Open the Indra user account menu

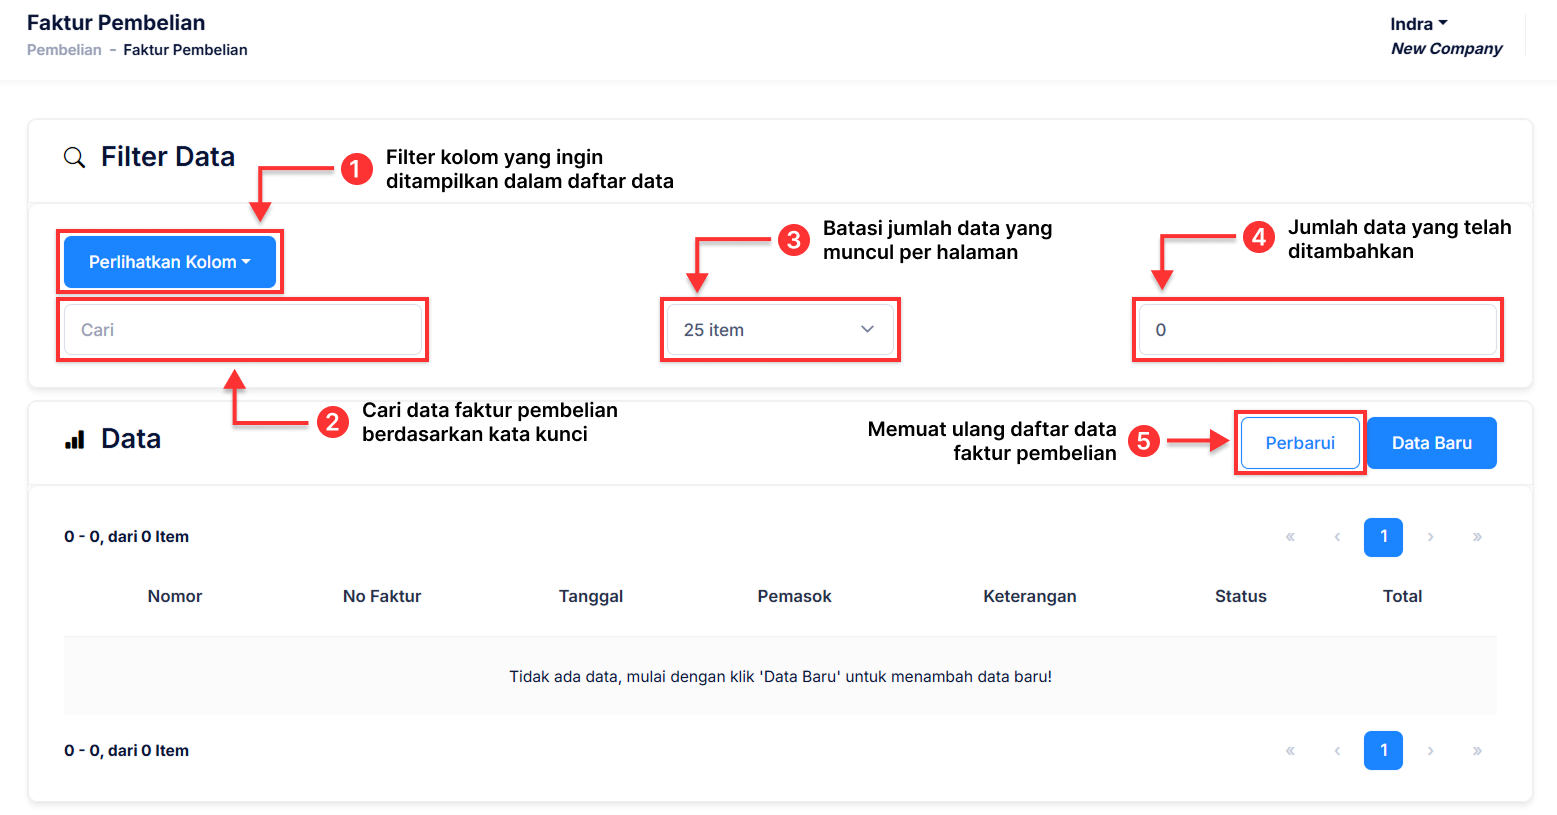pos(1419,24)
